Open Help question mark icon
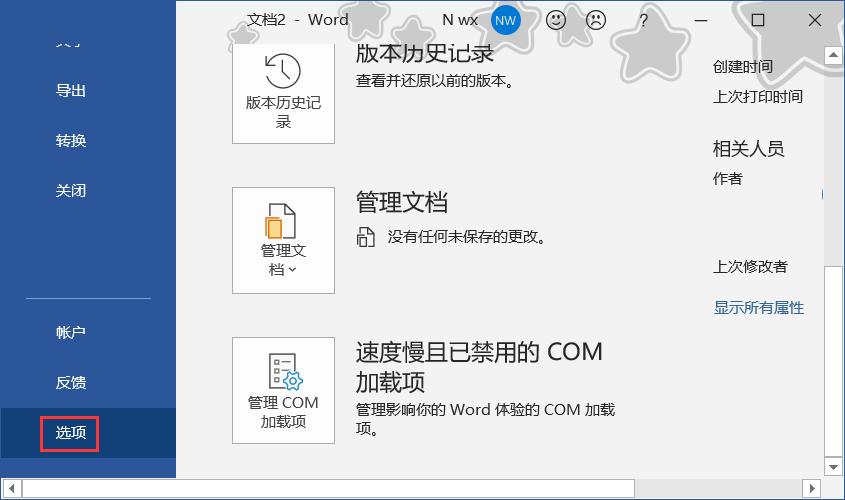The image size is (845, 500). [643, 20]
